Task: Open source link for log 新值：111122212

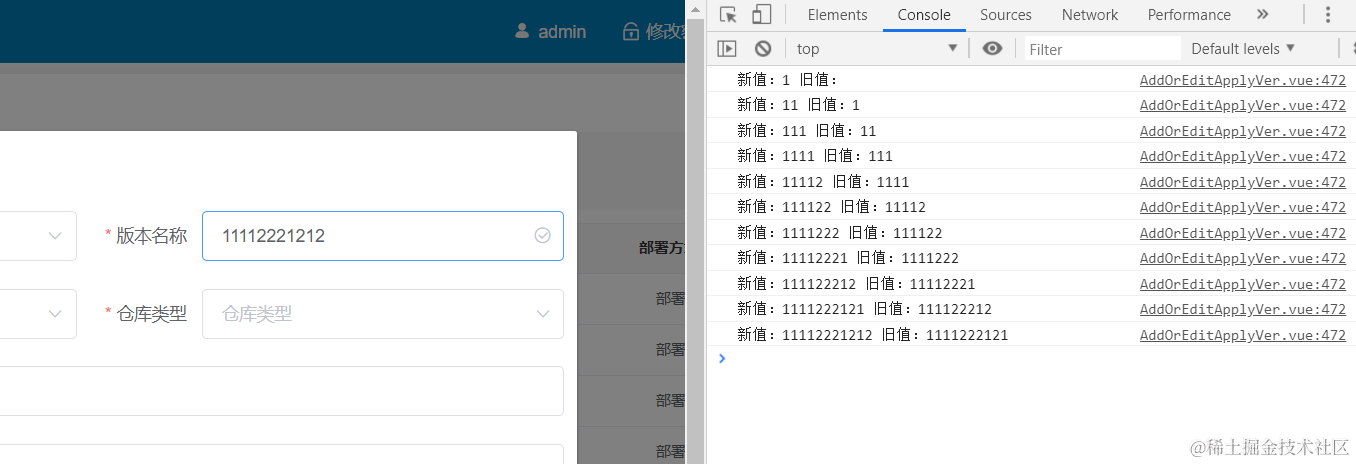Action: point(1243,284)
